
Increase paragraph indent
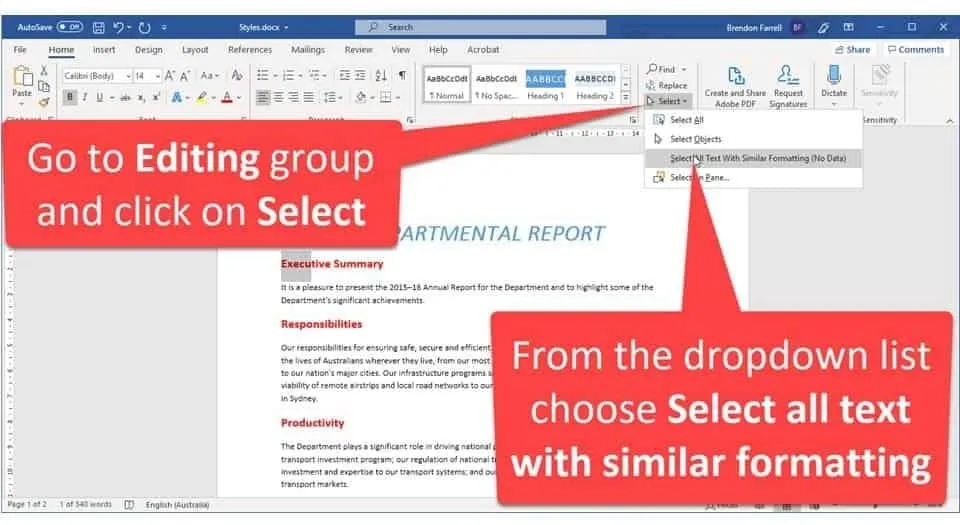(x=360, y=75)
